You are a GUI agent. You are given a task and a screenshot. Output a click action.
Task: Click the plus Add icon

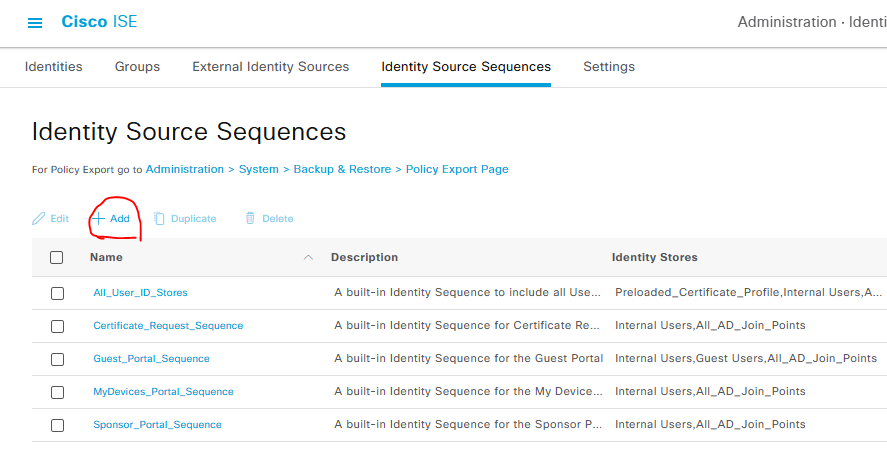98,218
